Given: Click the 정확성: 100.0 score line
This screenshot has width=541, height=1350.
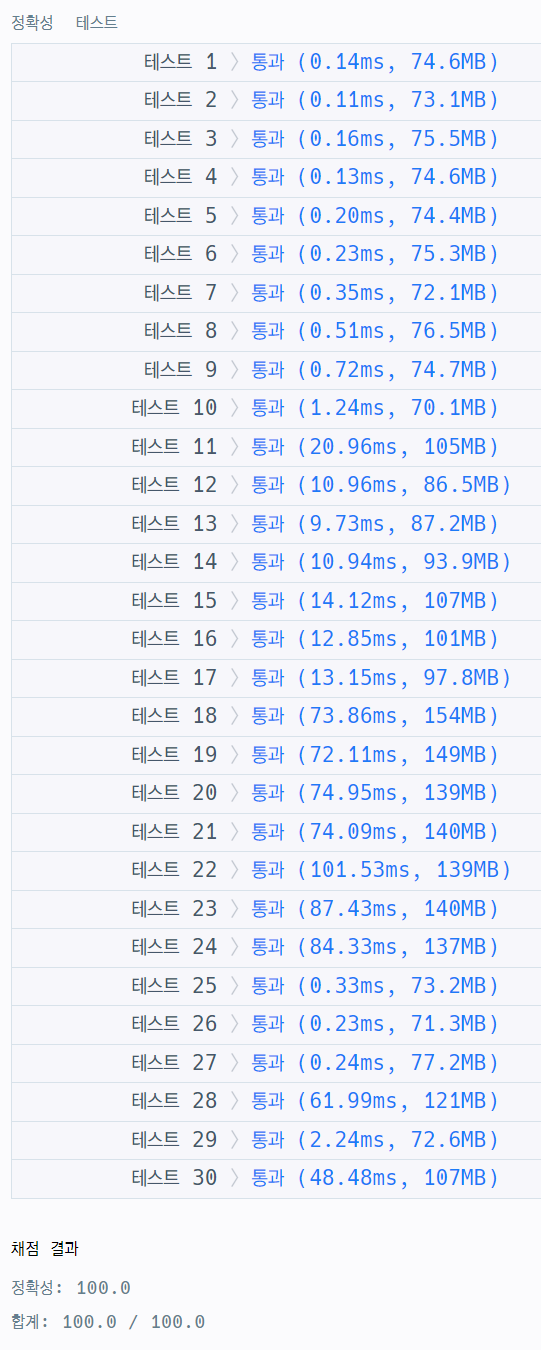Looking at the screenshot, I should point(71,1288).
